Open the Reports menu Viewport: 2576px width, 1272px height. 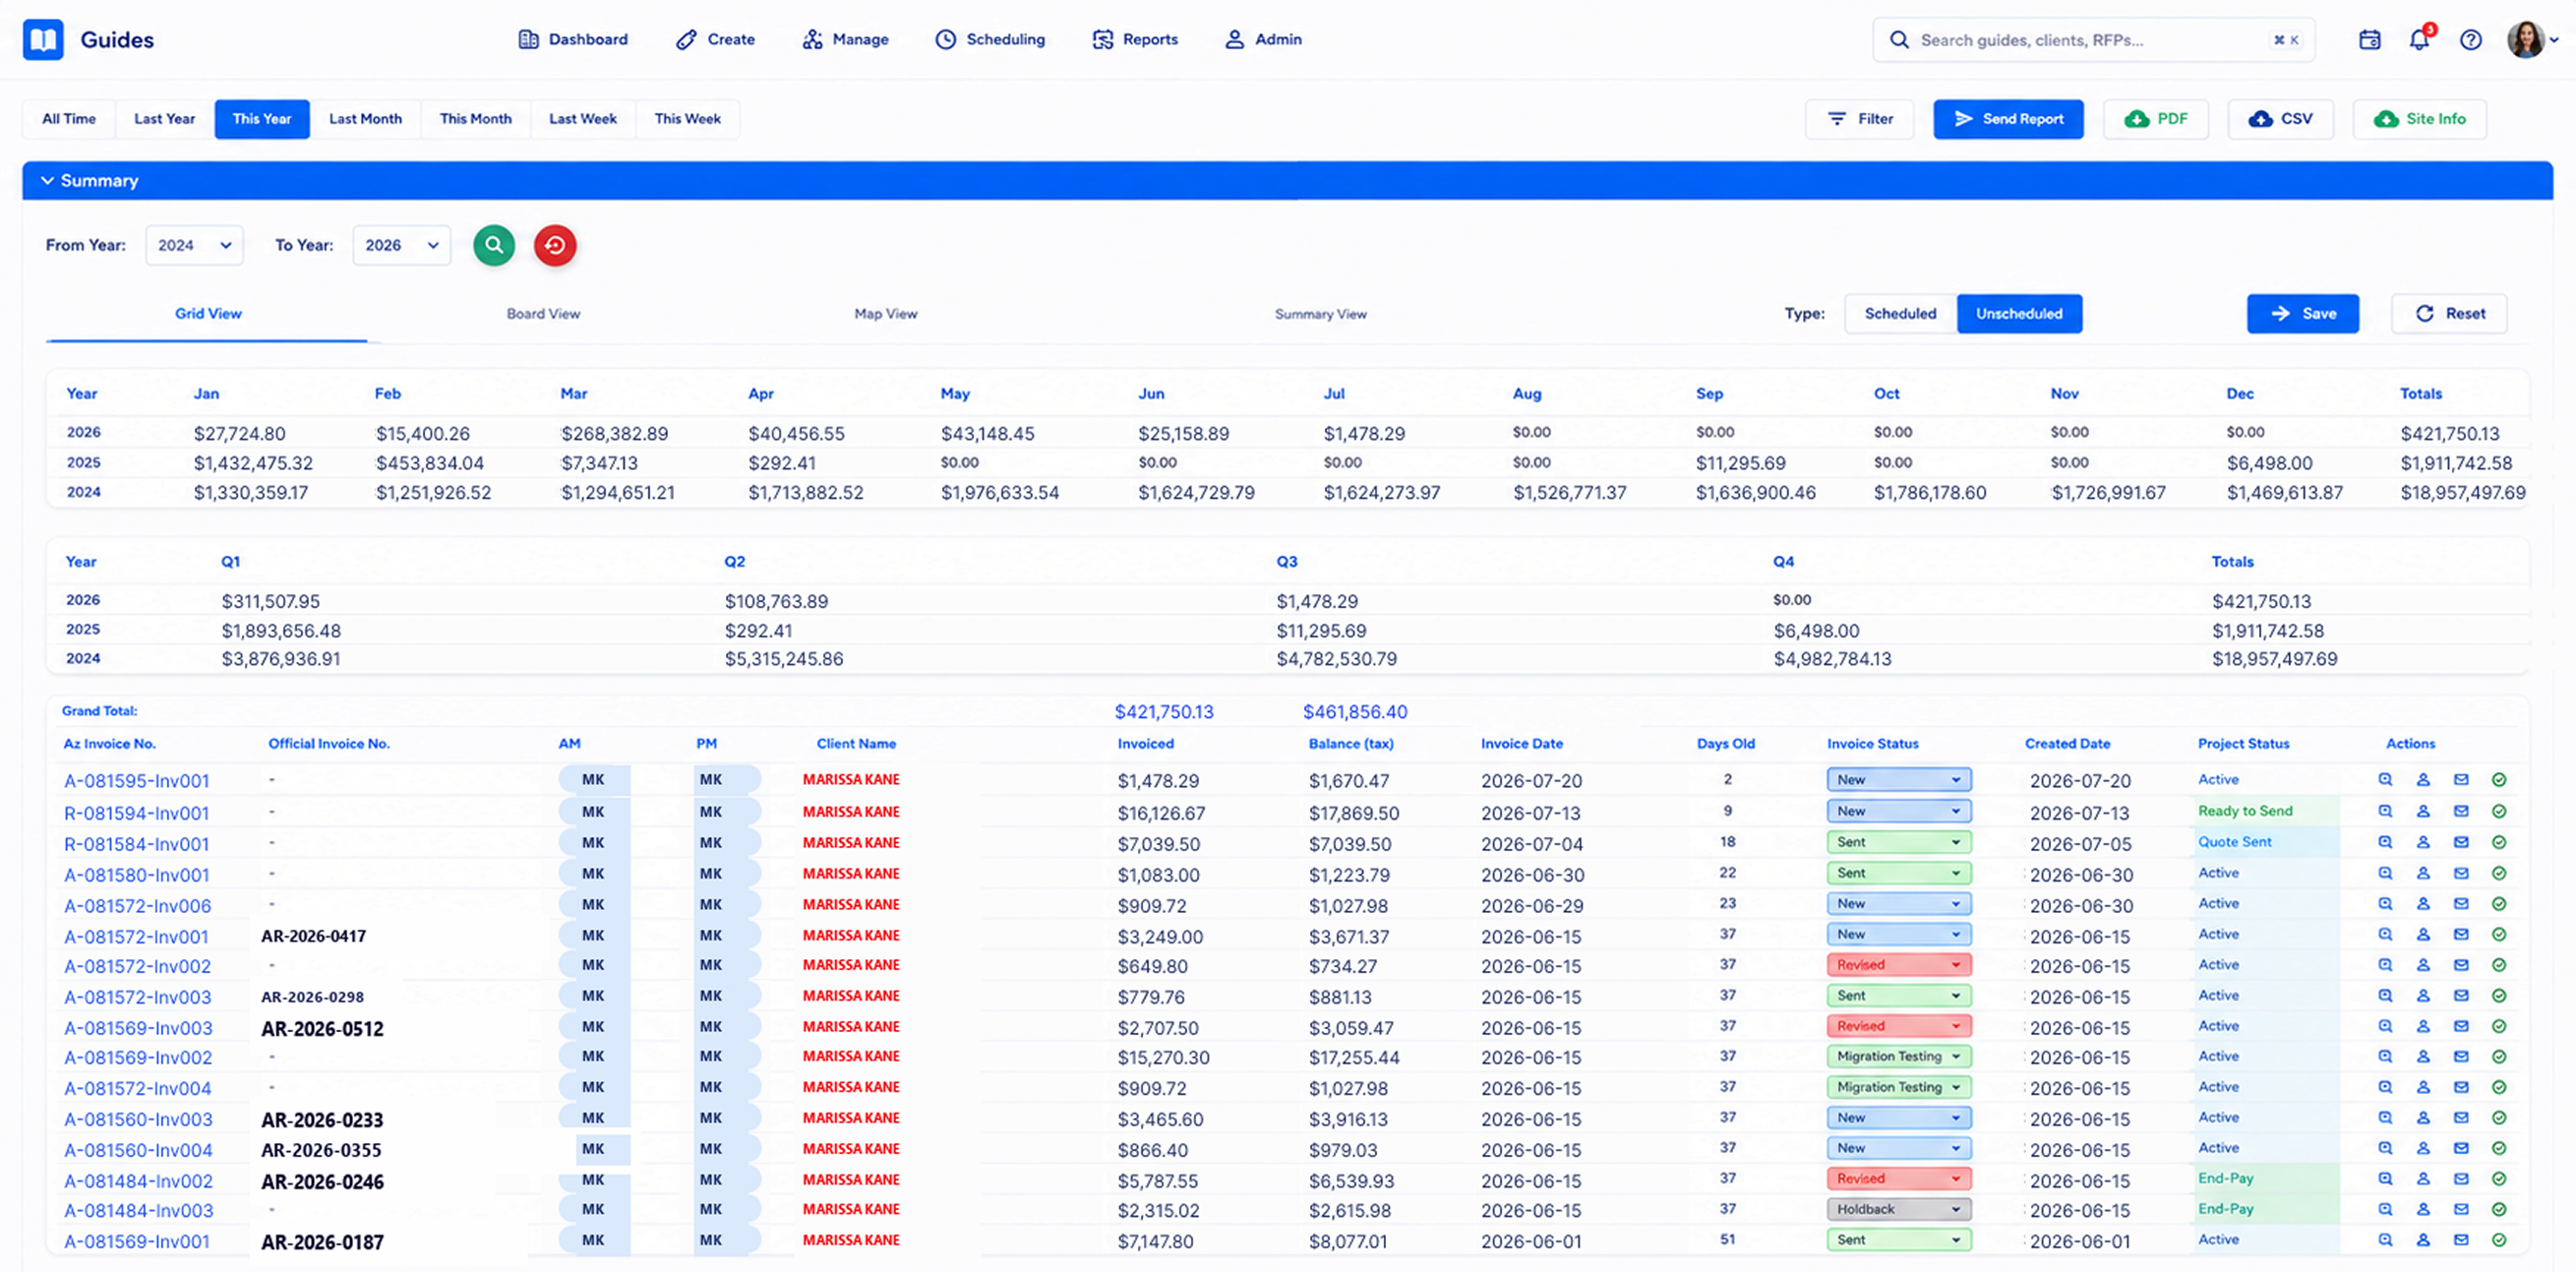[x=1135, y=39]
